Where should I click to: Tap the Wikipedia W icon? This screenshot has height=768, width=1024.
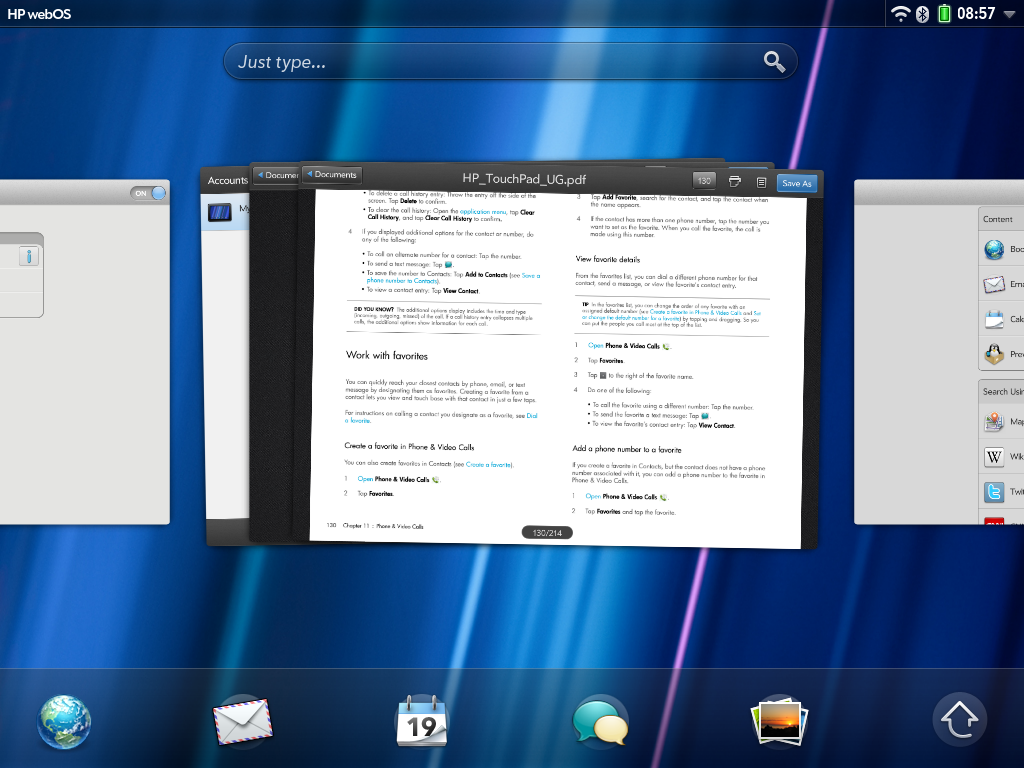click(994, 456)
